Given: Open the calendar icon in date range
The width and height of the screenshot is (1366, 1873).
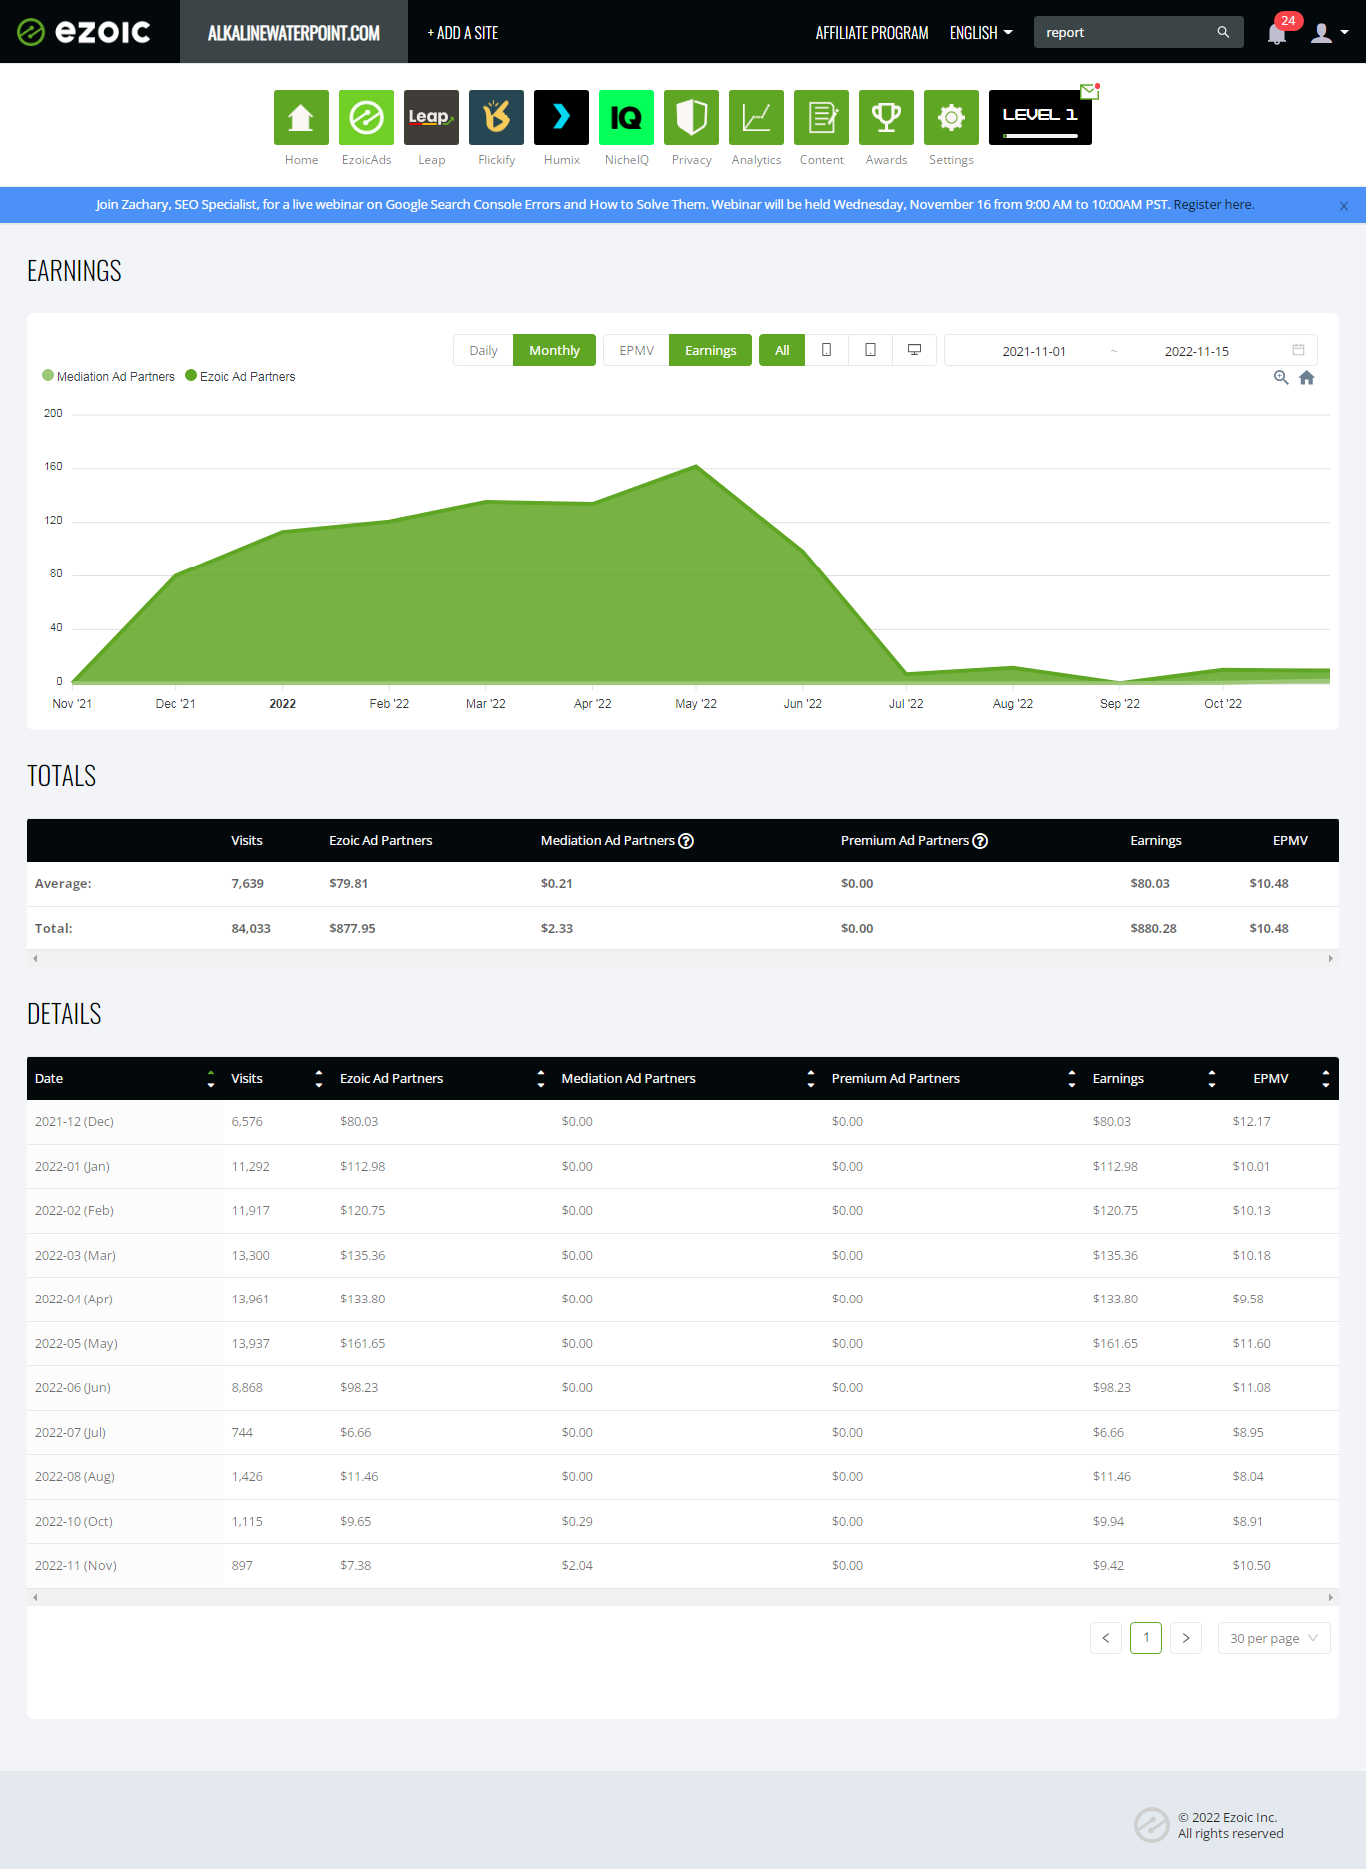Looking at the screenshot, I should point(1298,350).
